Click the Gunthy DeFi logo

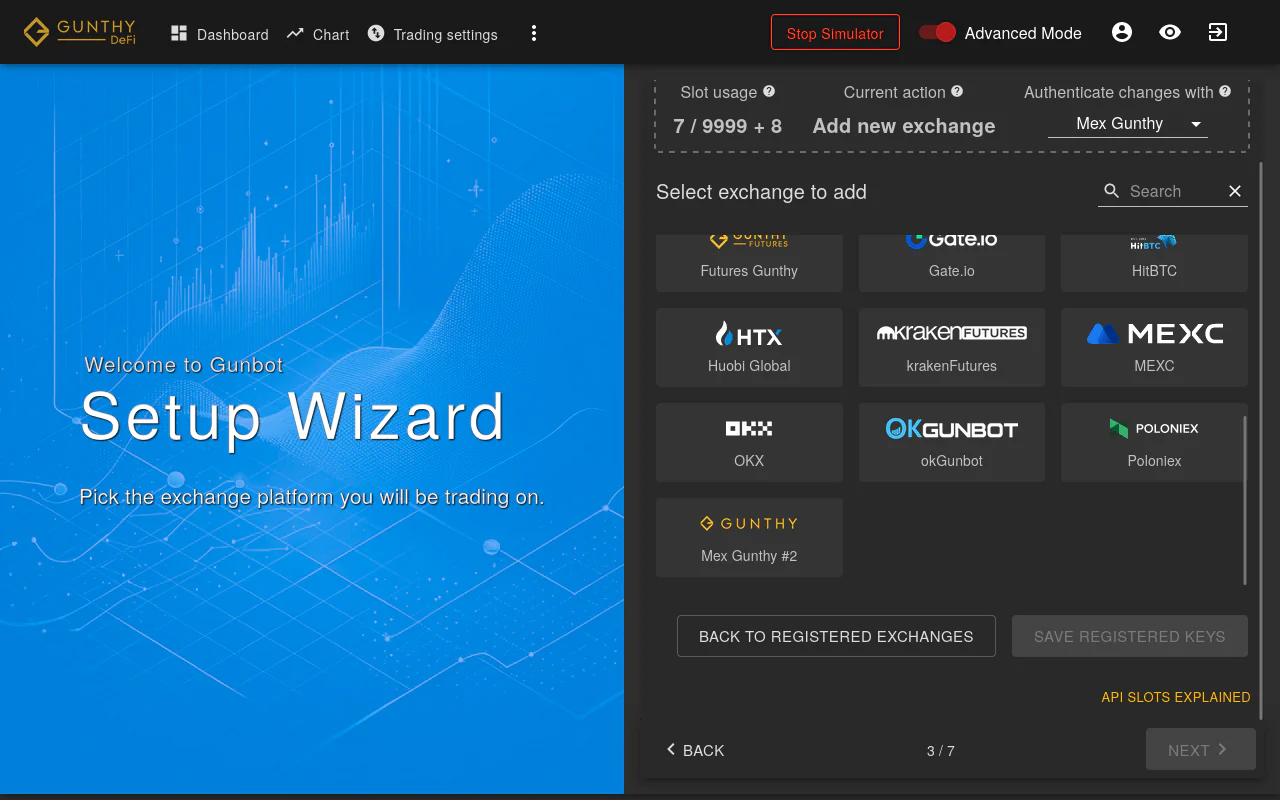(x=79, y=32)
